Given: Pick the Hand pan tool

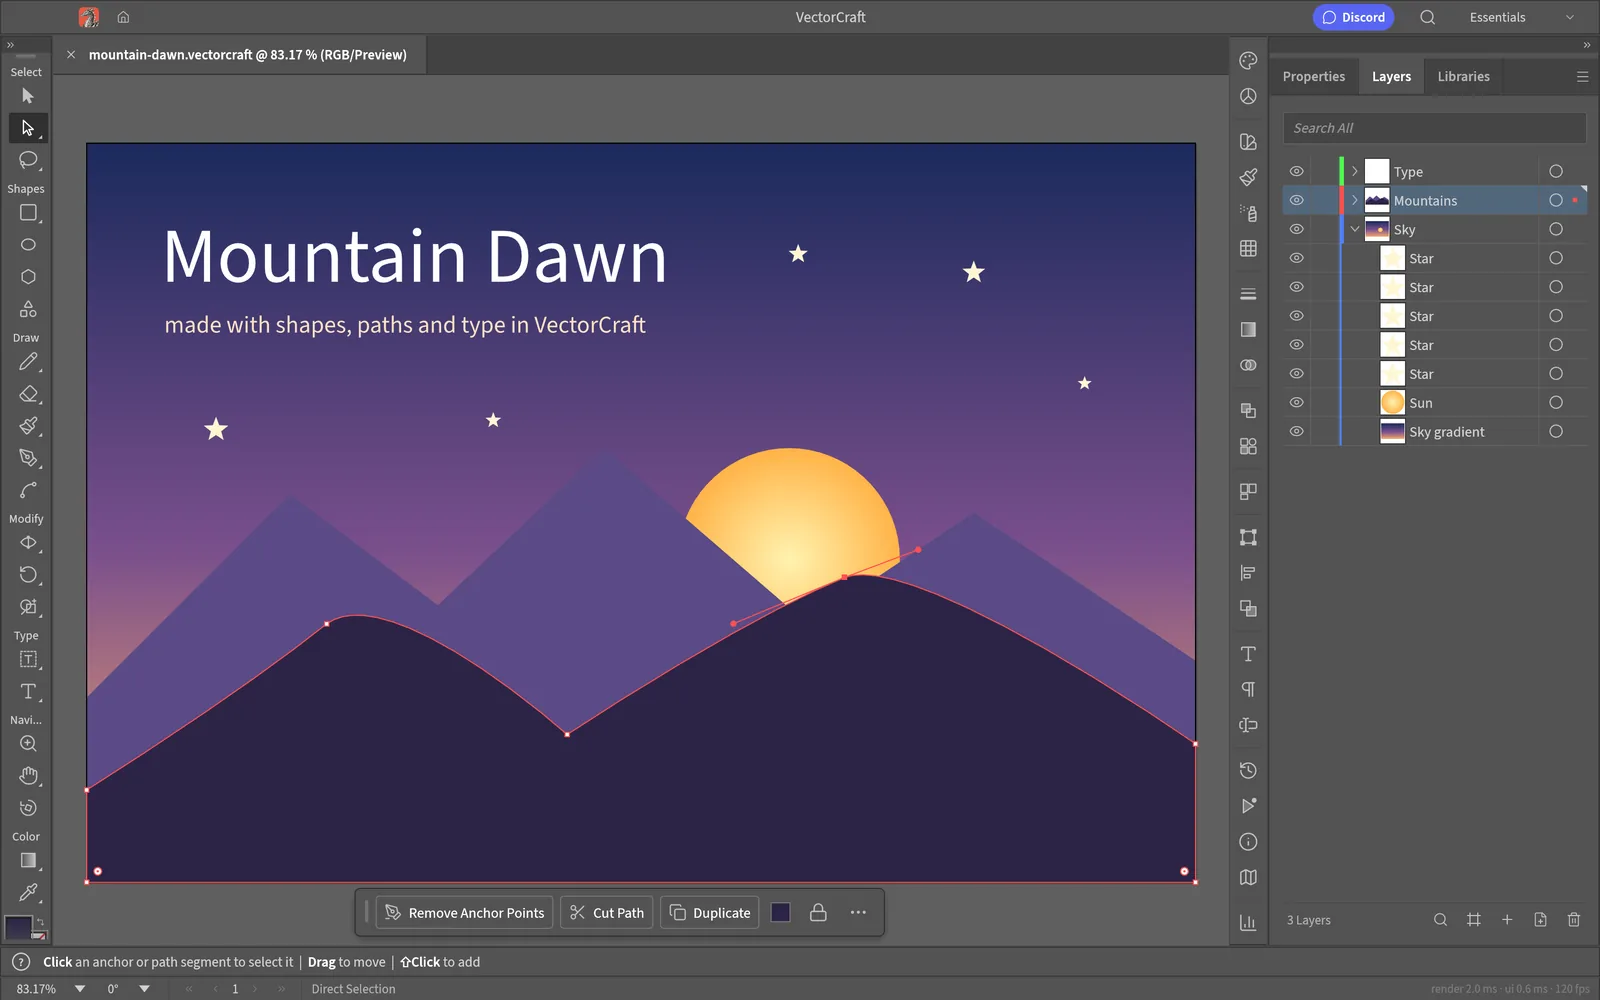Looking at the screenshot, I should [x=28, y=776].
